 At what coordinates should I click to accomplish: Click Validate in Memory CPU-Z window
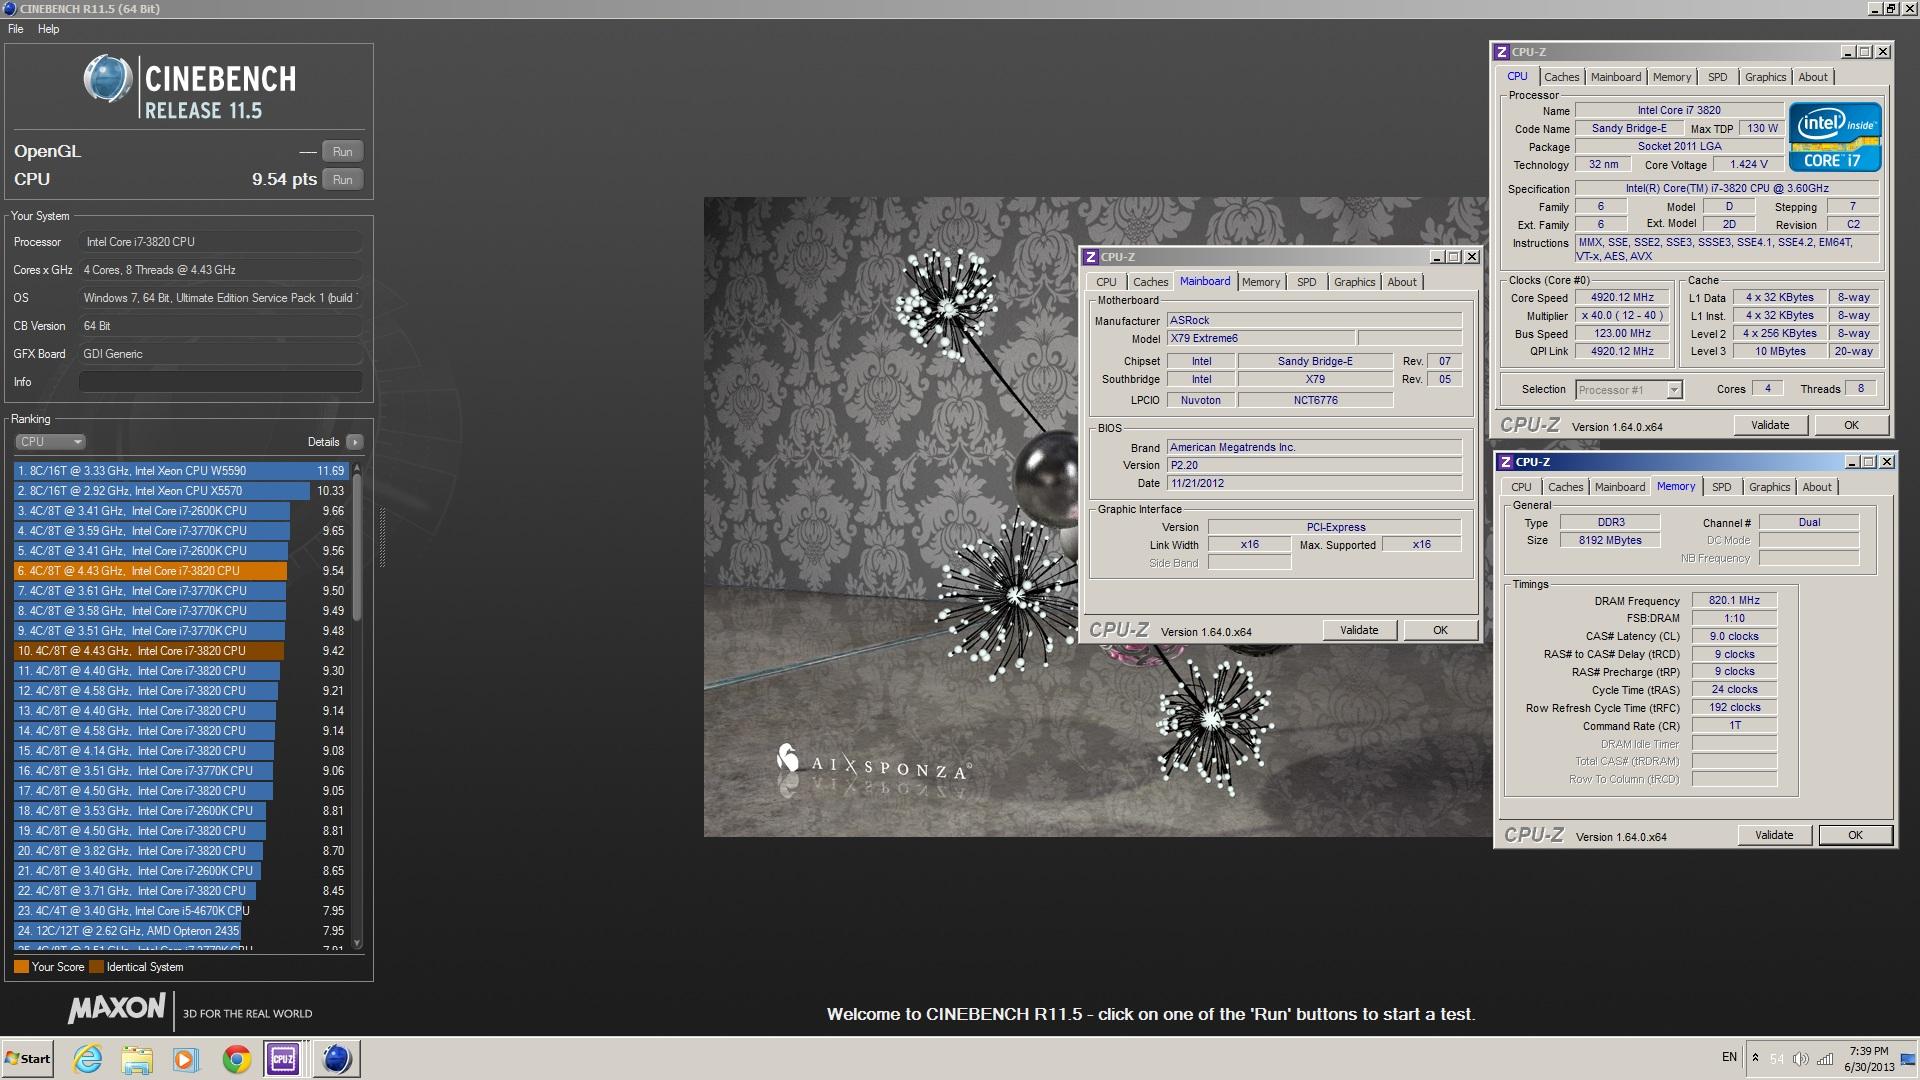pos(1774,835)
